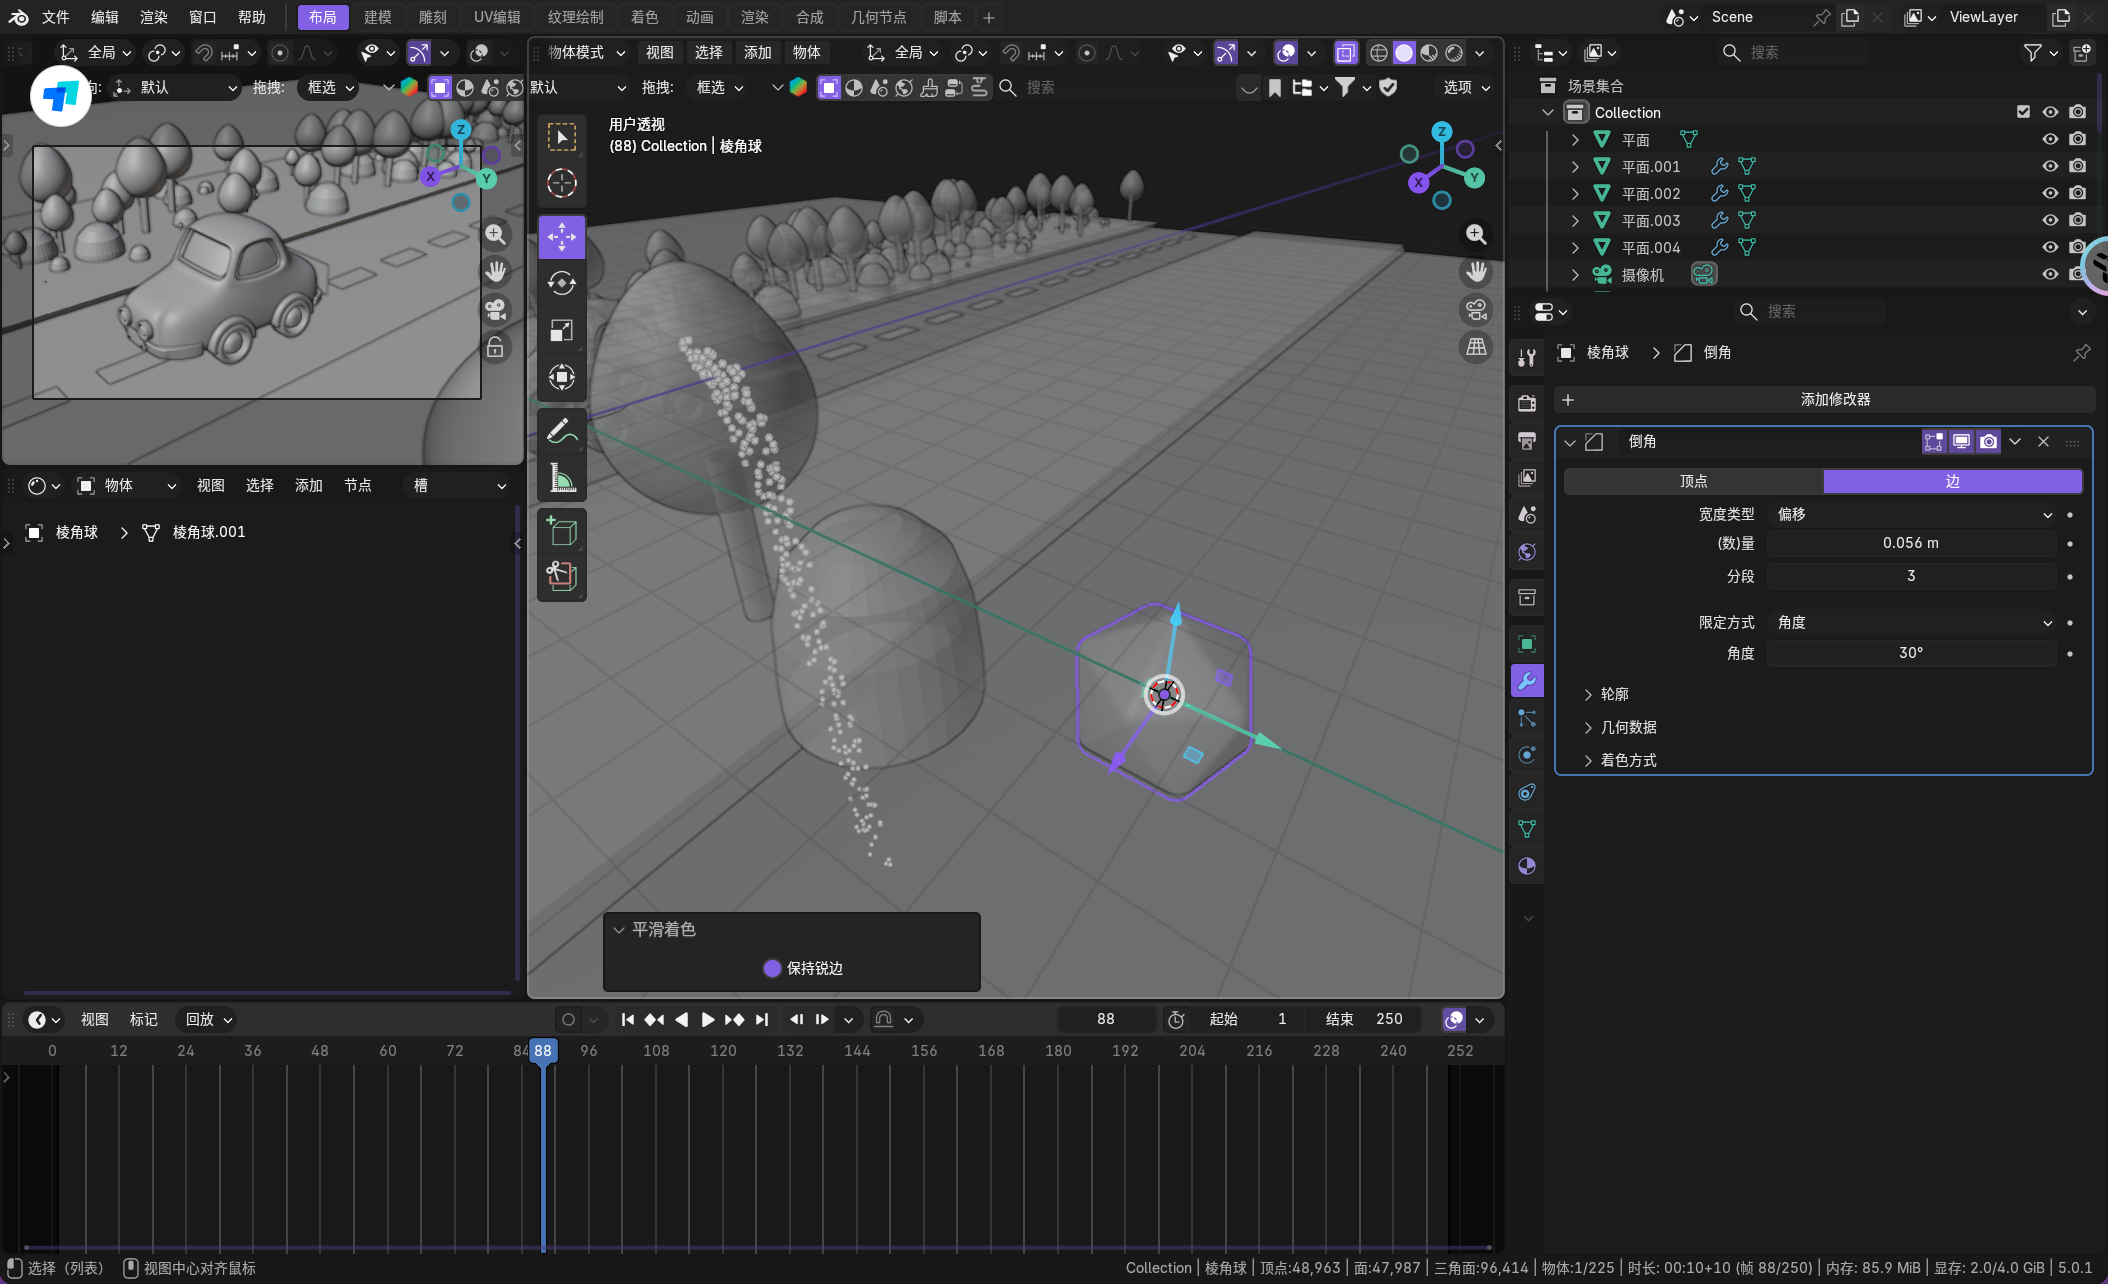The height and width of the screenshot is (1284, 2108).
Task: Toggle camera view in main viewport
Action: pos(1476,310)
